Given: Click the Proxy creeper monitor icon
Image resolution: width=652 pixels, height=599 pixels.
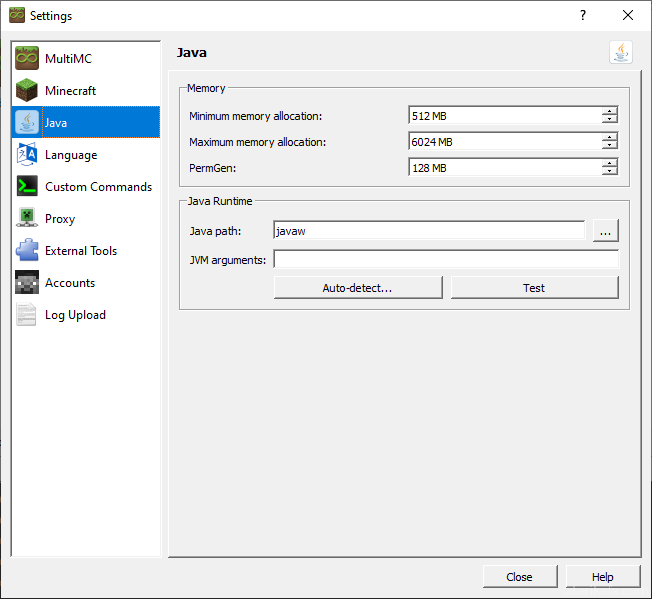Looking at the screenshot, I should pos(27,218).
